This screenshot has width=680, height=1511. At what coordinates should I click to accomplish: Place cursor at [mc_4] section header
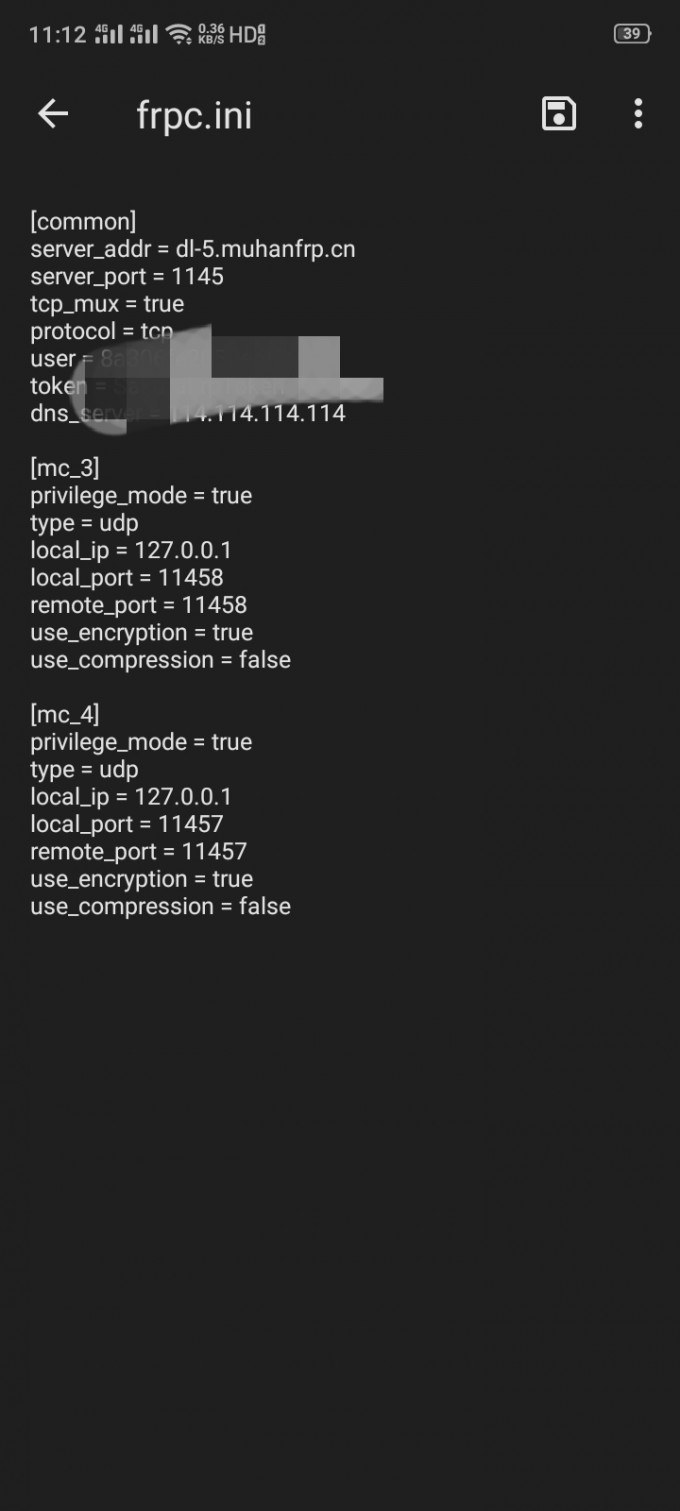pyautogui.click(x=65, y=714)
